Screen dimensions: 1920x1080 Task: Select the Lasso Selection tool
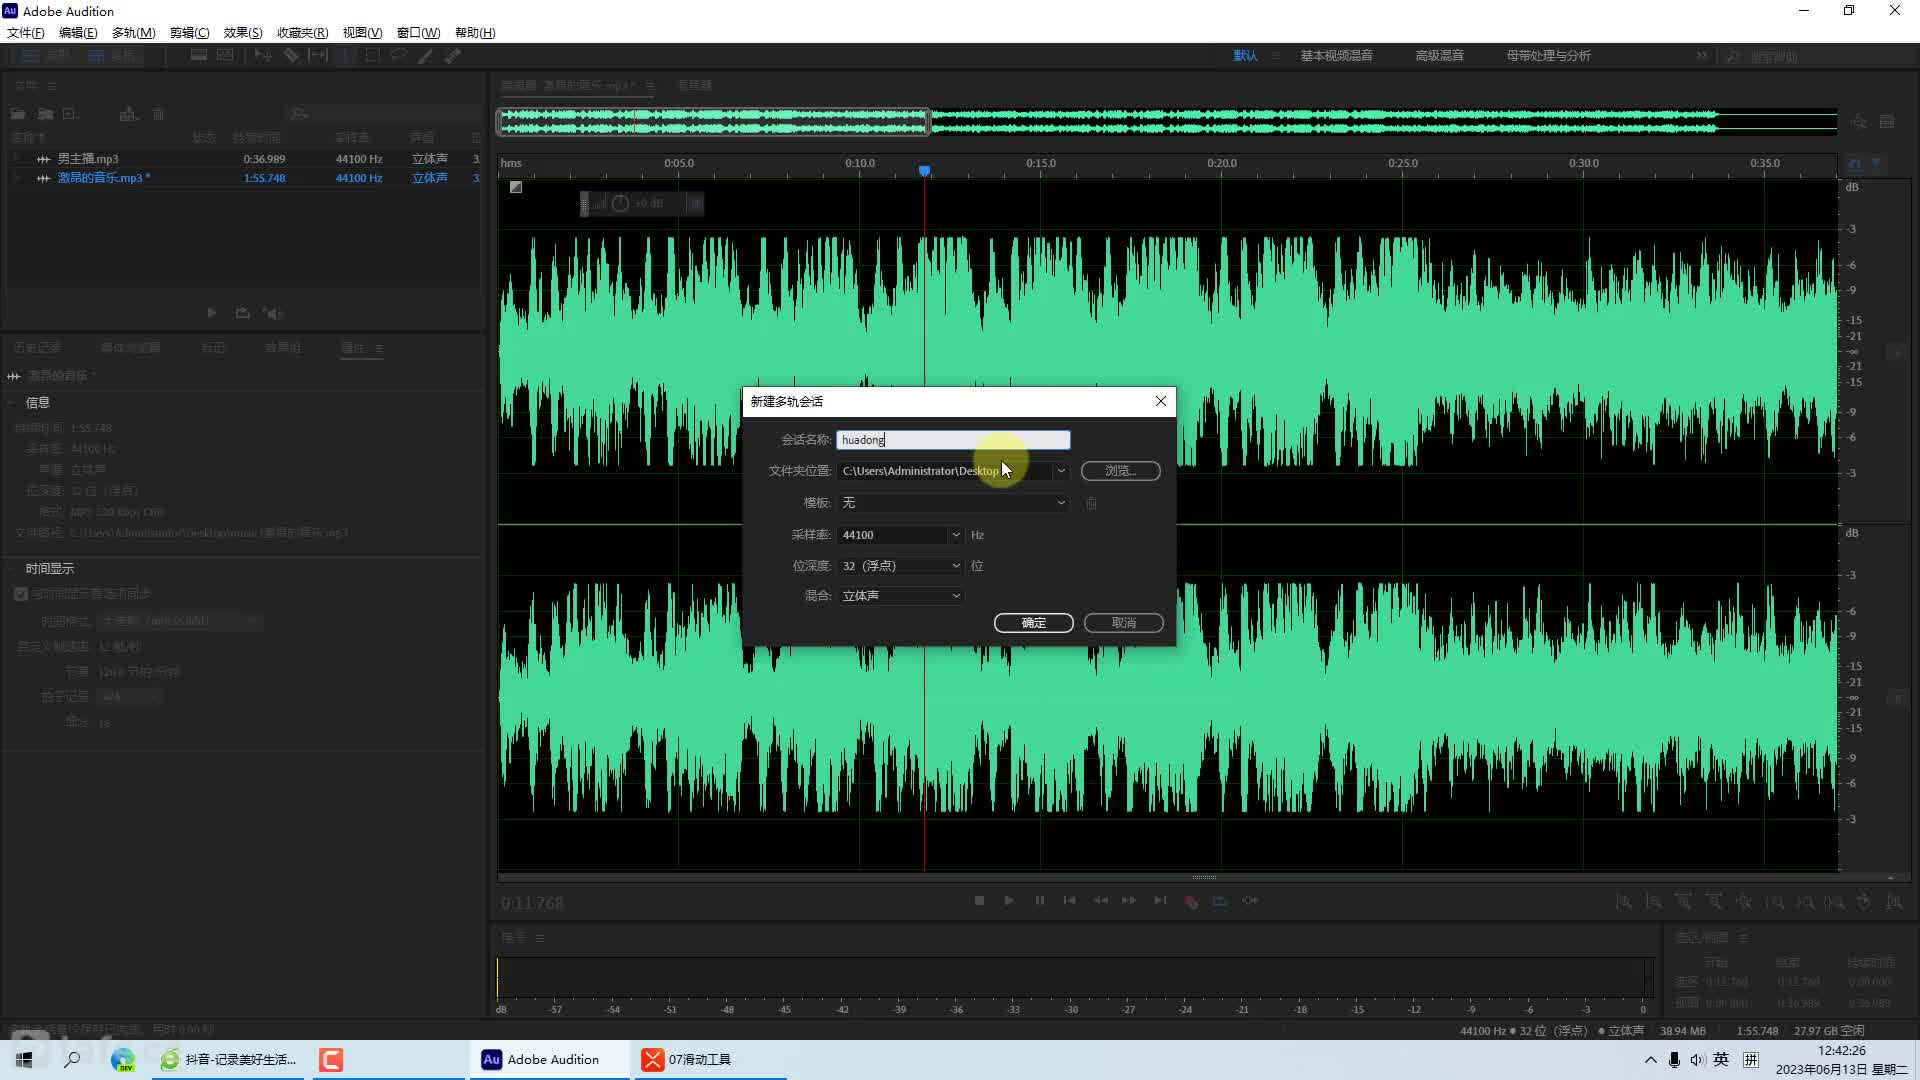(399, 56)
